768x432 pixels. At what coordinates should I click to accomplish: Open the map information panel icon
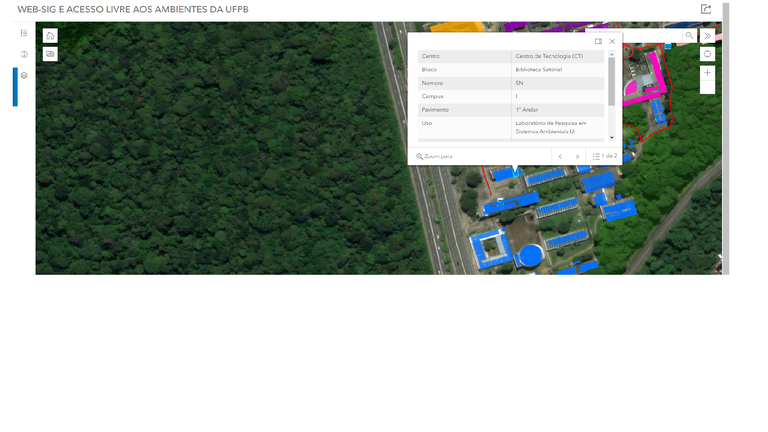pyautogui.click(x=24, y=54)
